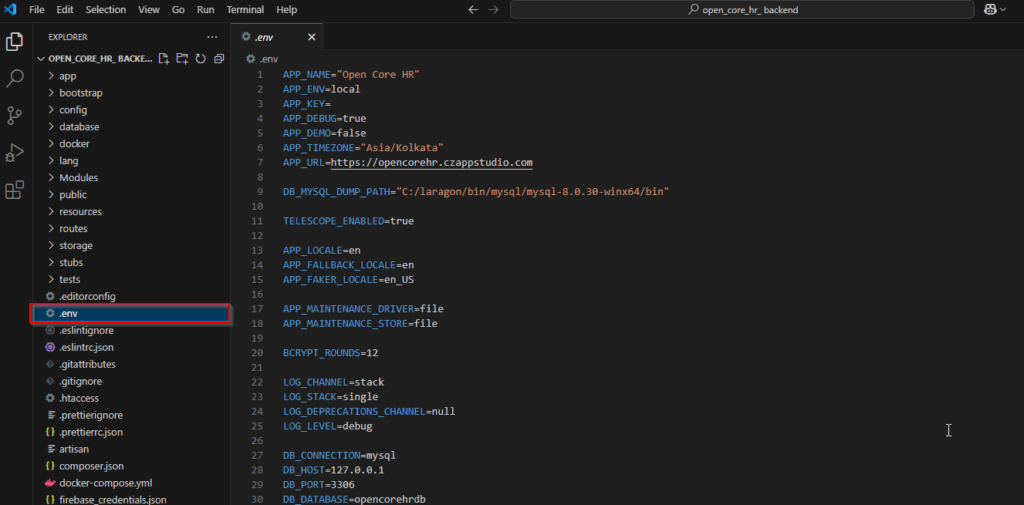Open the .htaccess file
The width and height of the screenshot is (1024, 505).
[131, 399]
